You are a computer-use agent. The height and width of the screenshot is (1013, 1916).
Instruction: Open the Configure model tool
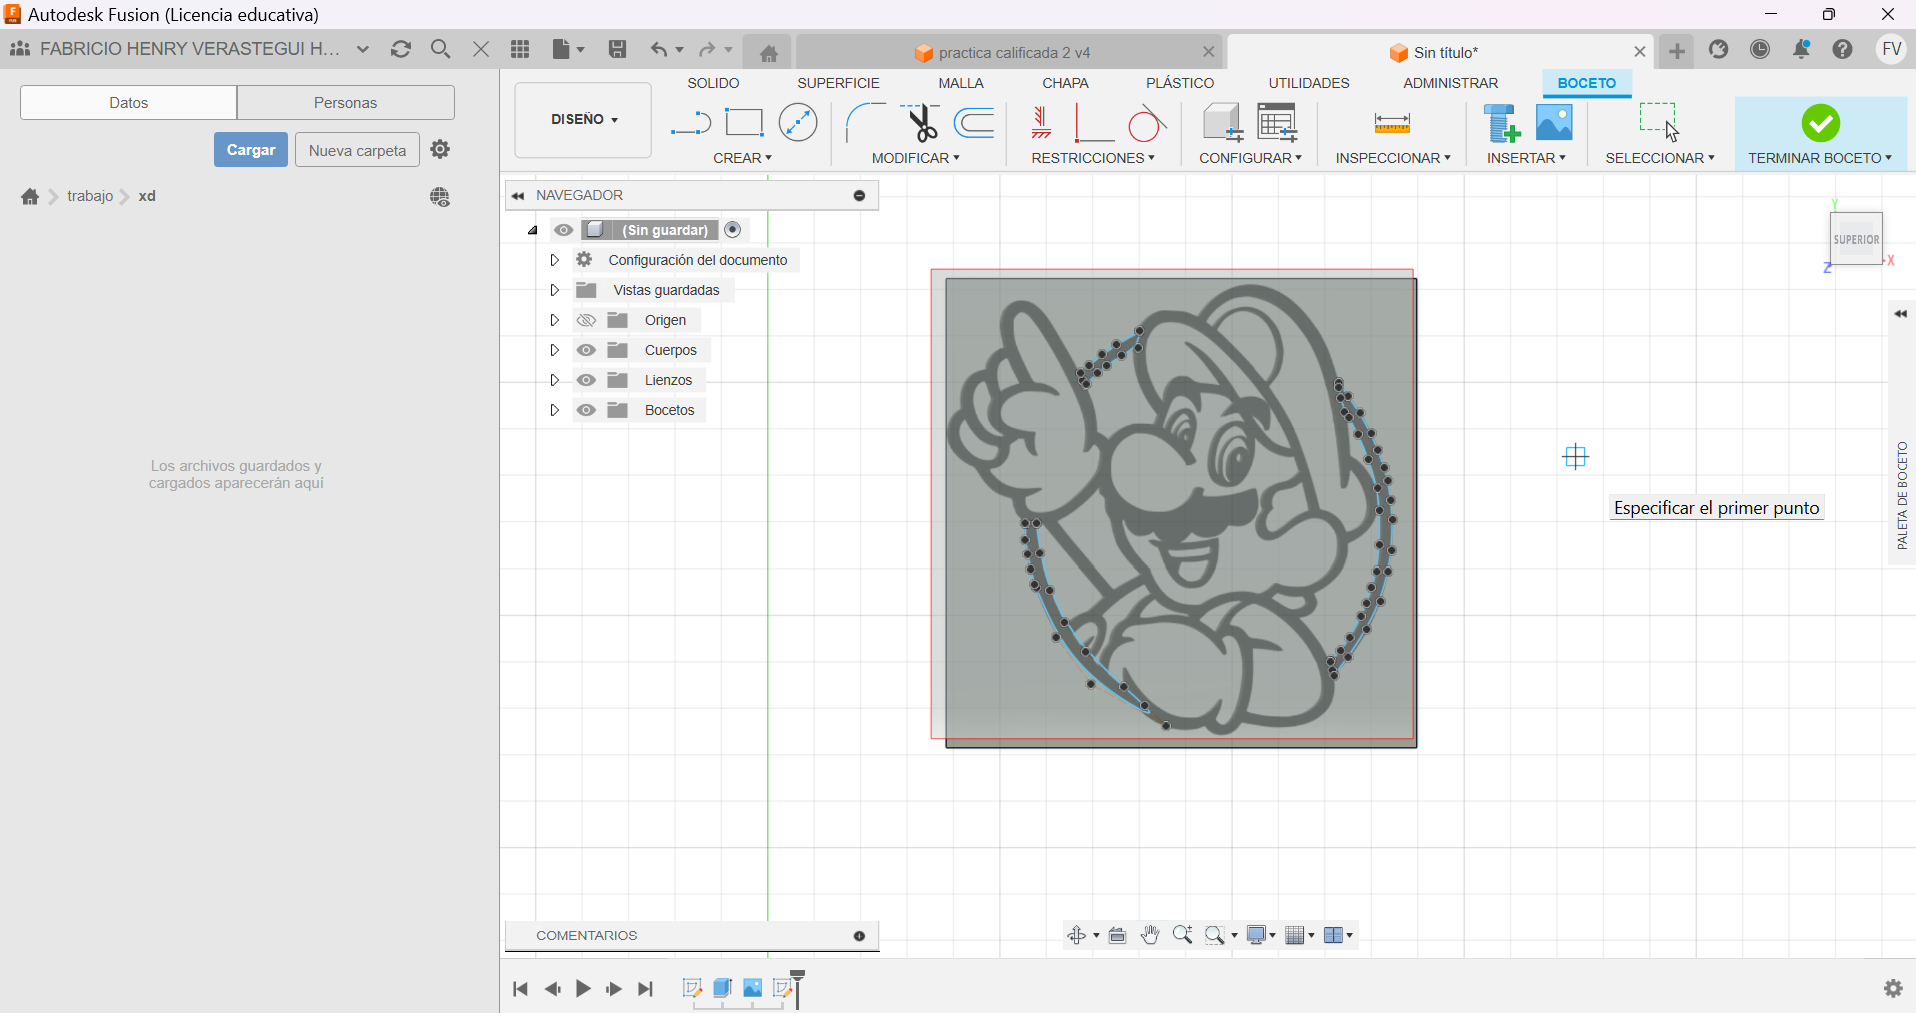tap(1222, 122)
